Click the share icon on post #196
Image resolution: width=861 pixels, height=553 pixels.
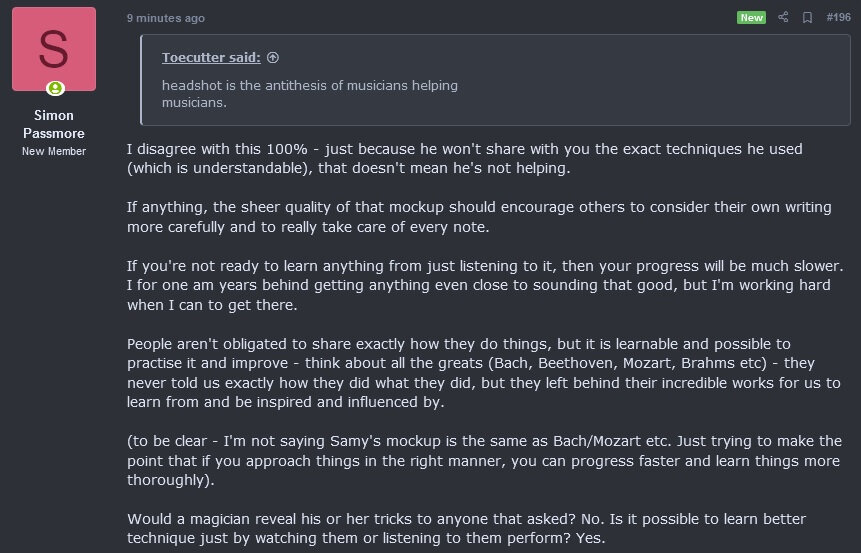[x=783, y=17]
